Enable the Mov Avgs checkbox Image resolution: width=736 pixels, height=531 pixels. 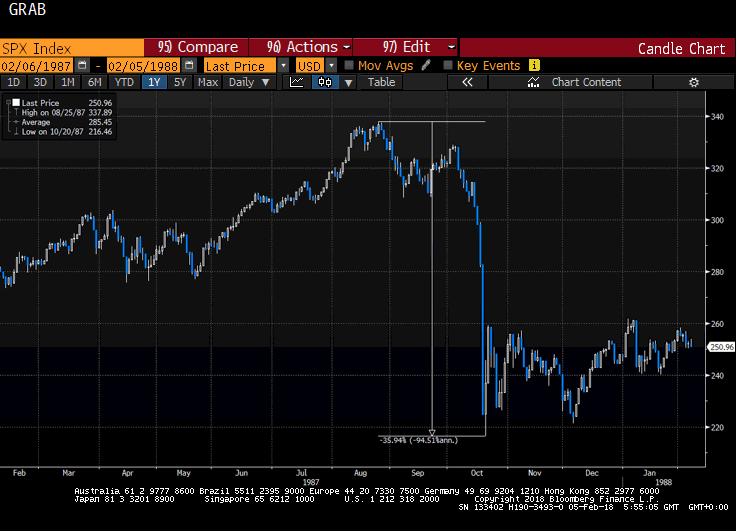coord(349,65)
